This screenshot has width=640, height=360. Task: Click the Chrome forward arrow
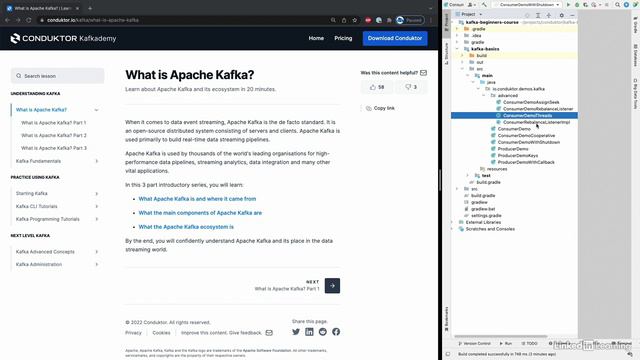[x=18, y=20]
